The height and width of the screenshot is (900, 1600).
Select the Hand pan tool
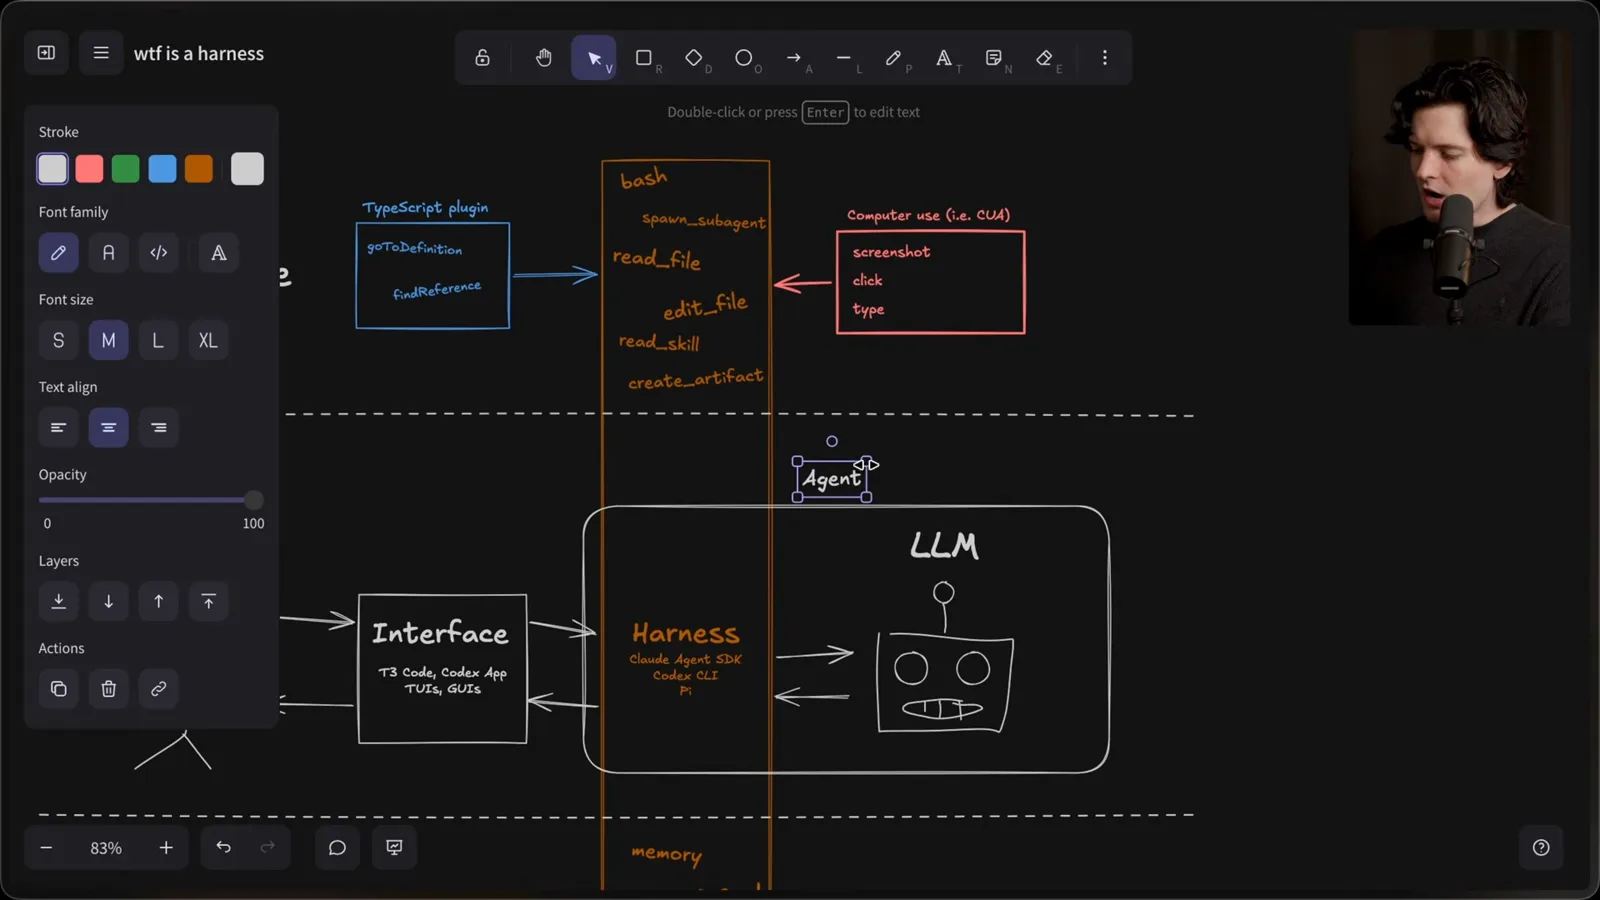pyautogui.click(x=543, y=58)
